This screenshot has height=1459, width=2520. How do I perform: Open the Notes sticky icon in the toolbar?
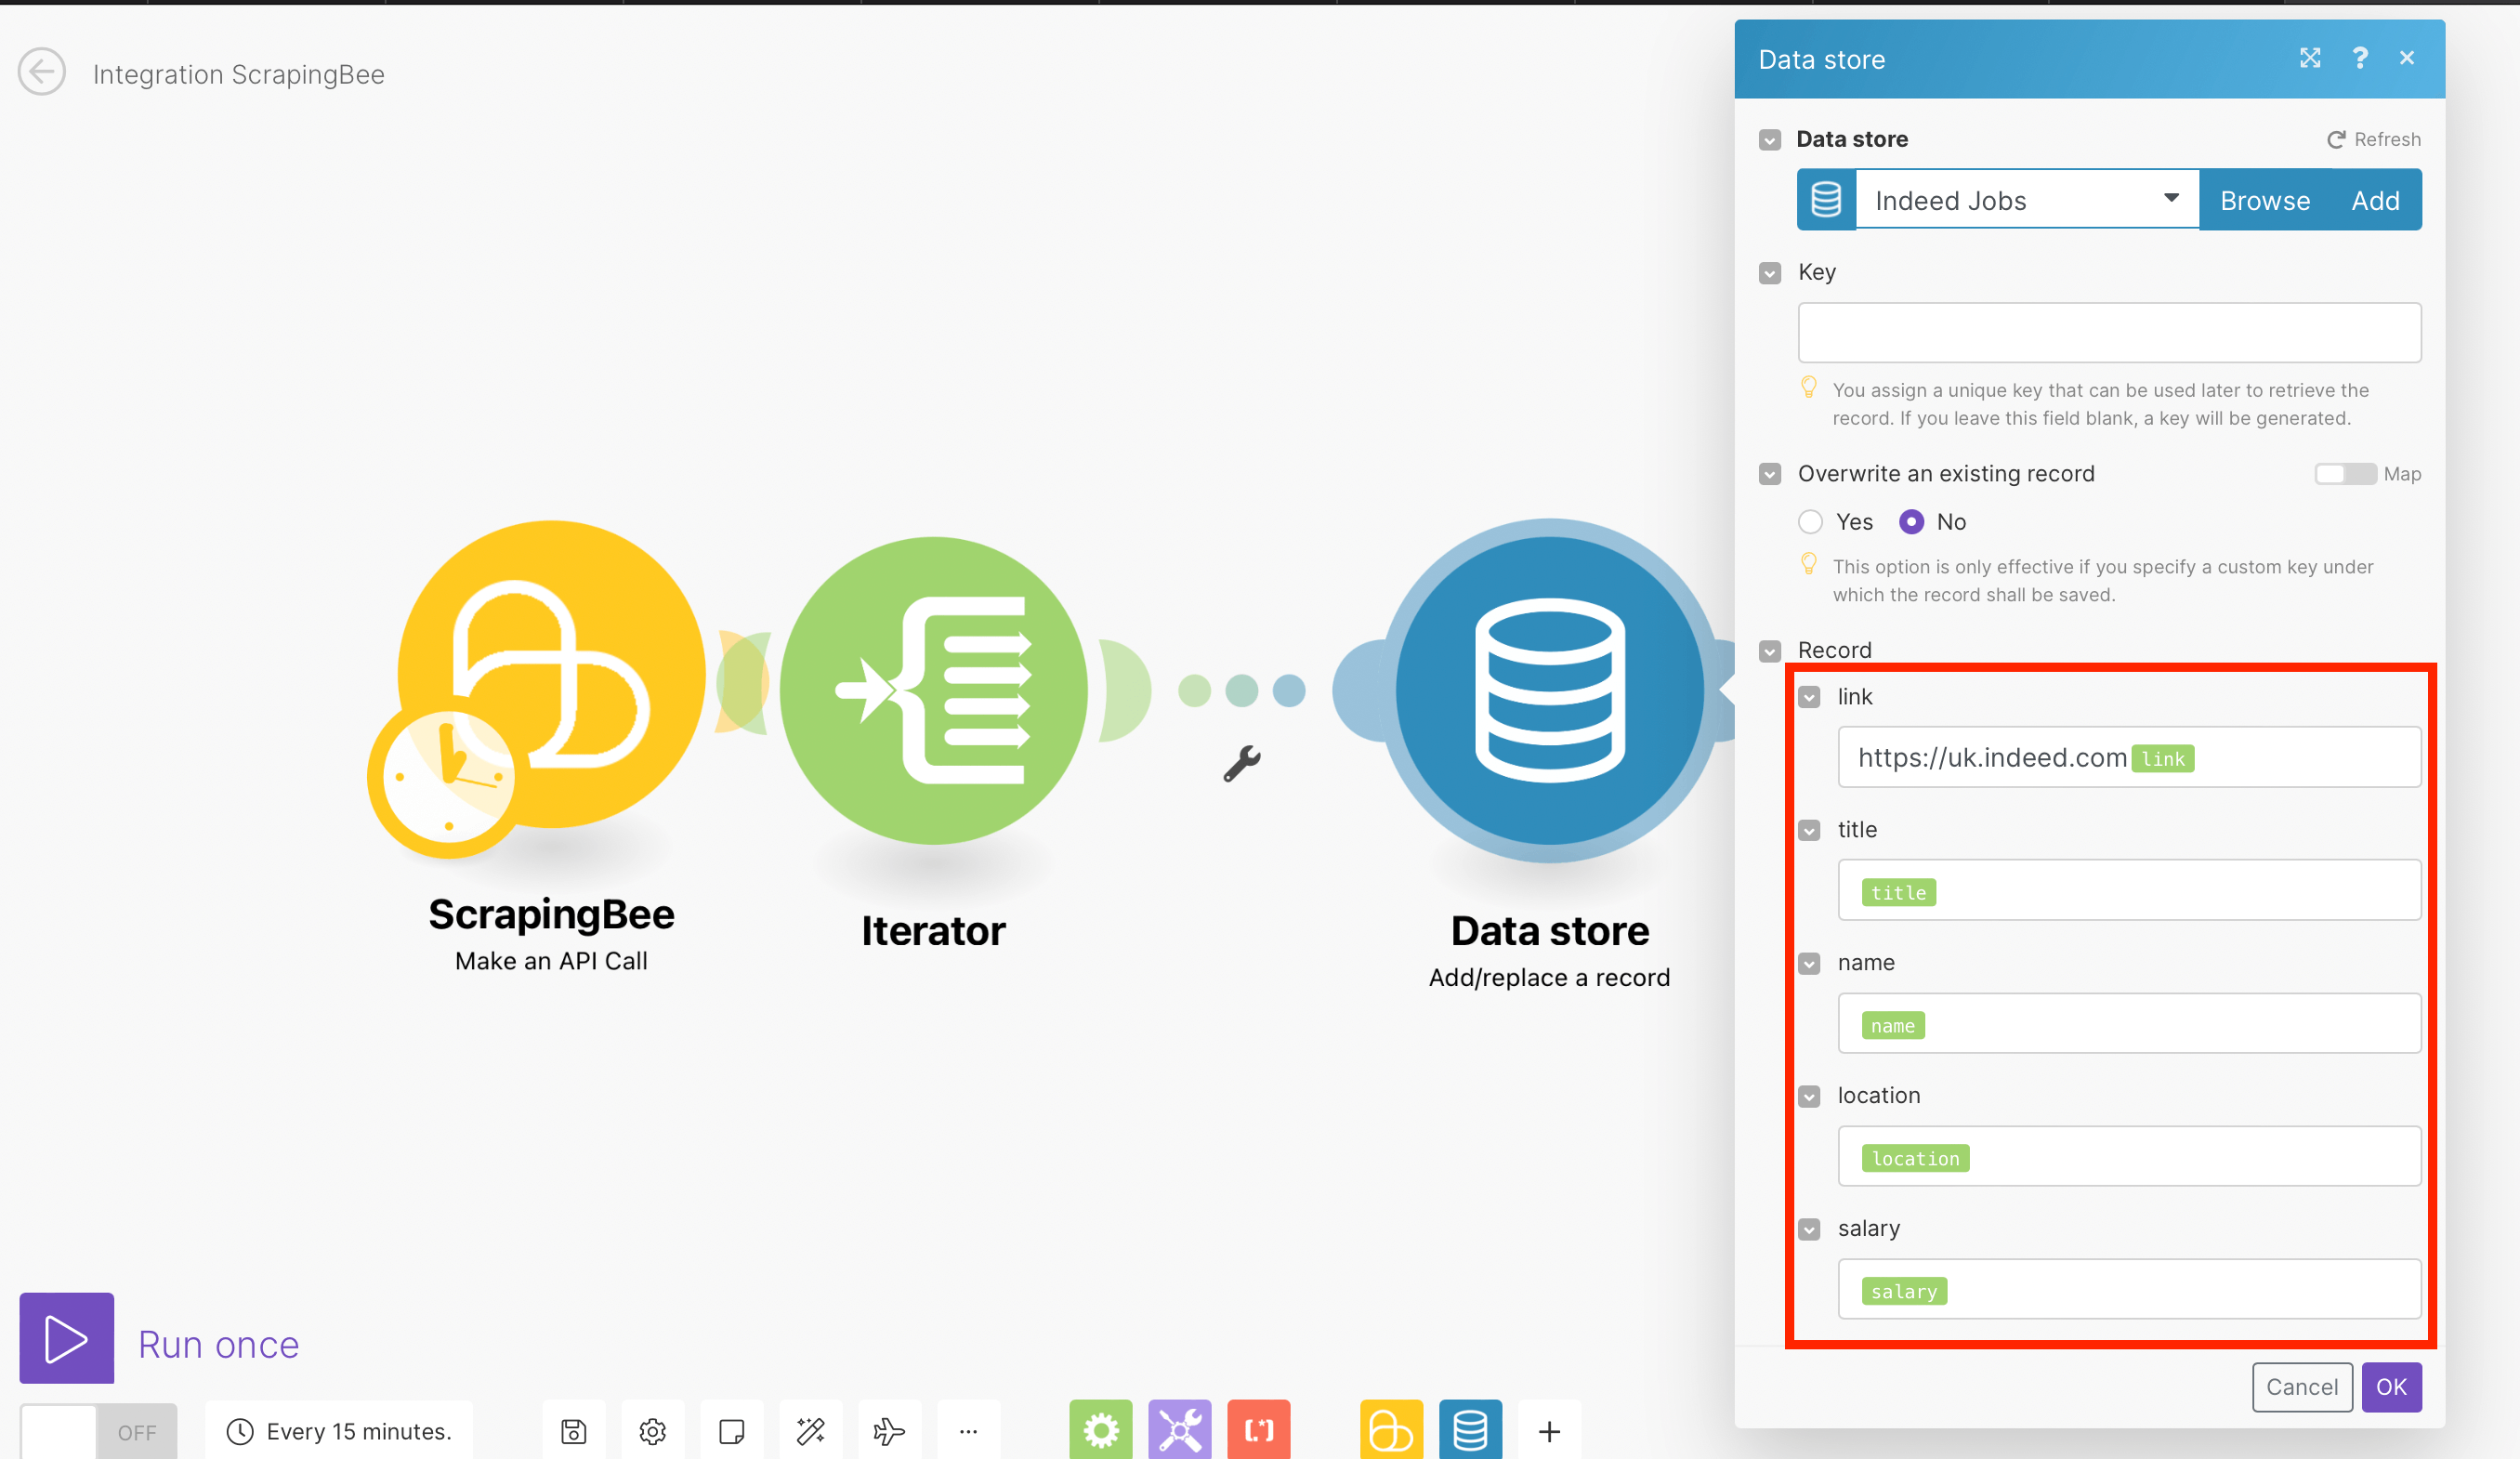[x=731, y=1431]
